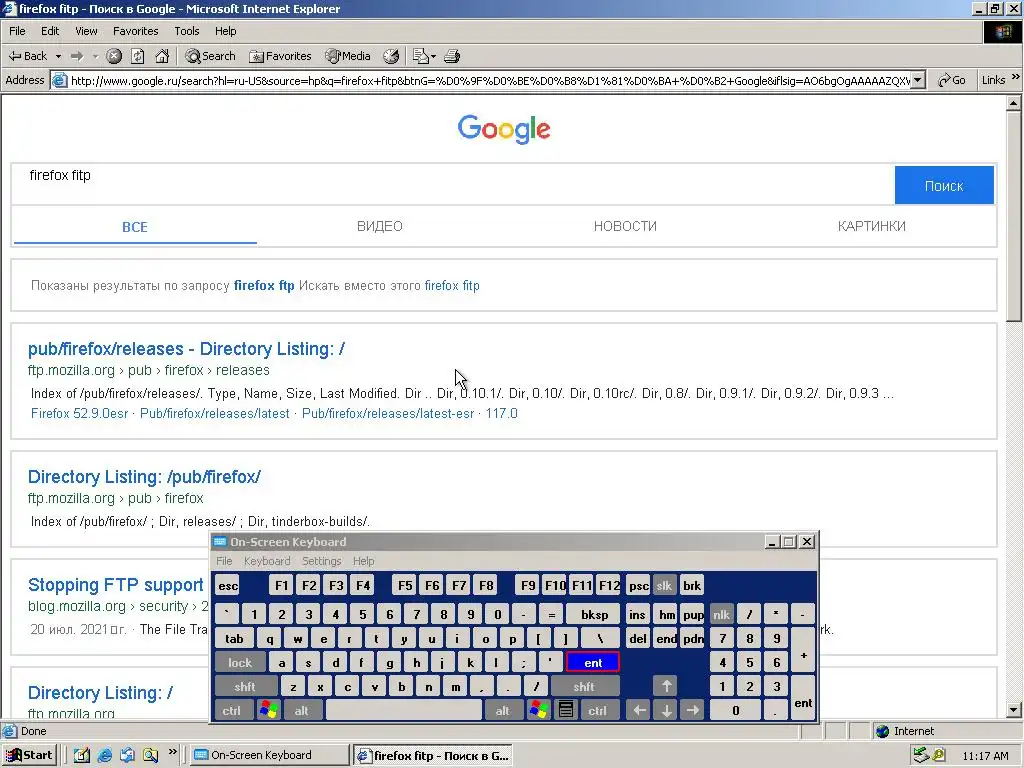The height and width of the screenshot is (768, 1024).
Task: Select the ВСЕ results tab
Action: [135, 227]
